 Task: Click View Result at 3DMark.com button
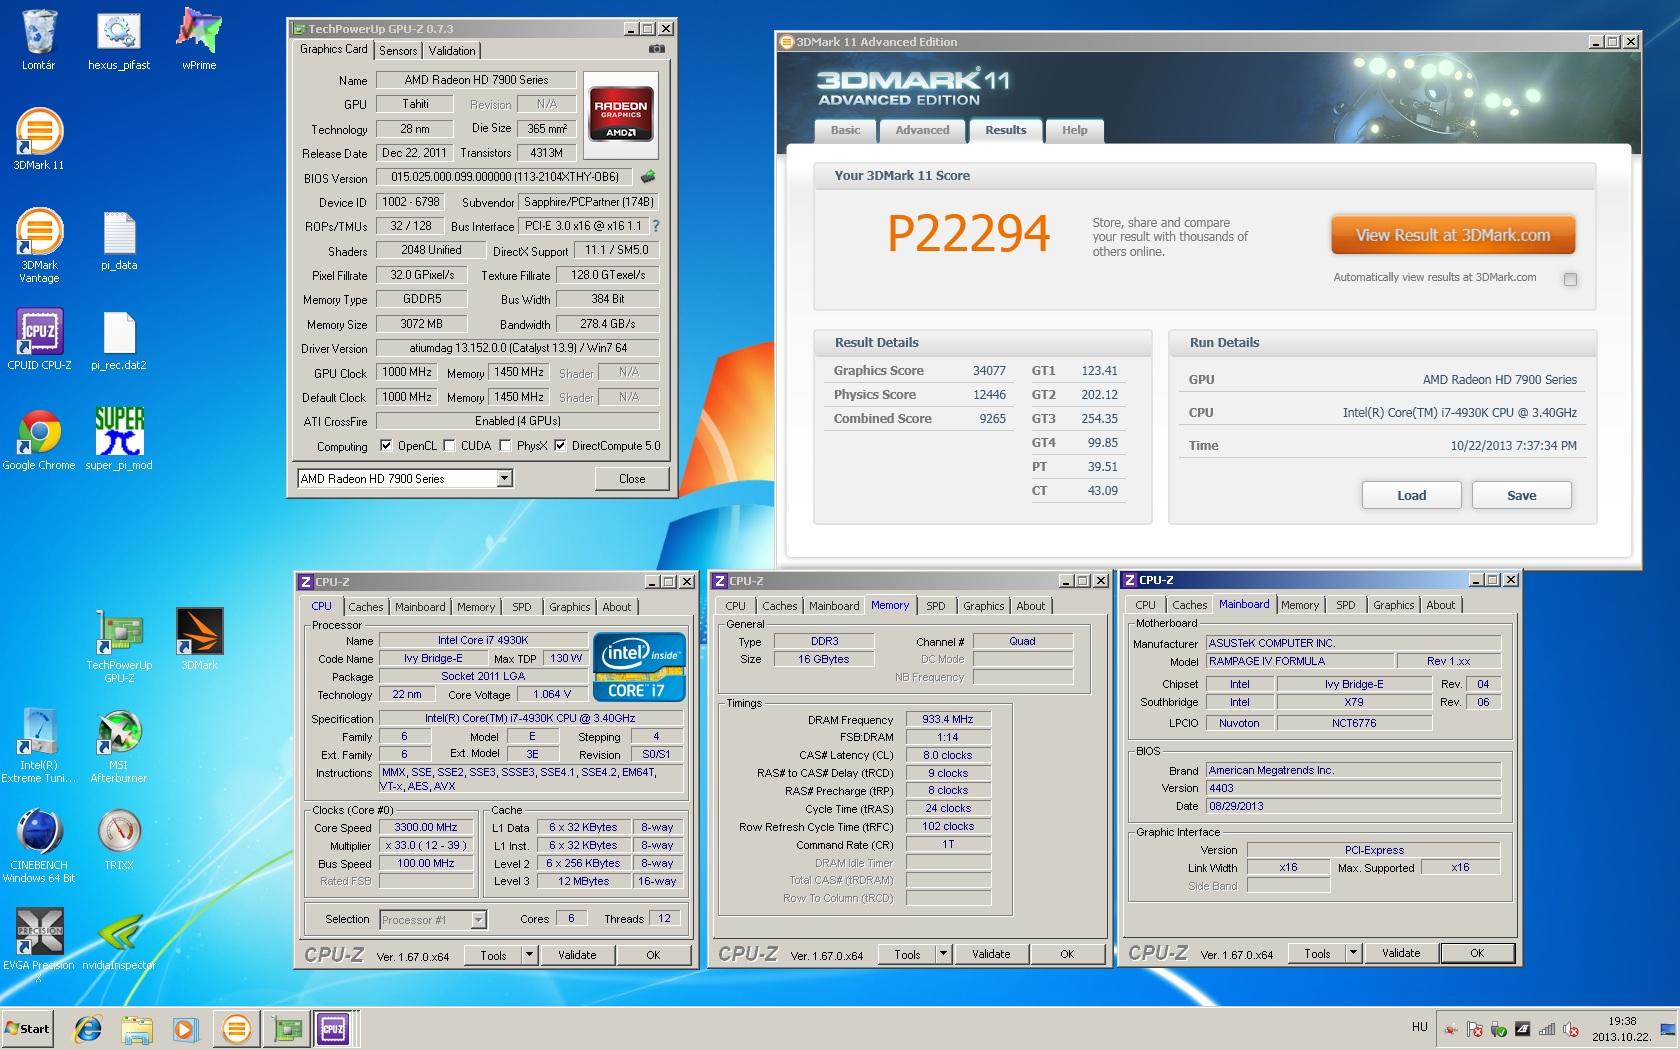(x=1453, y=236)
